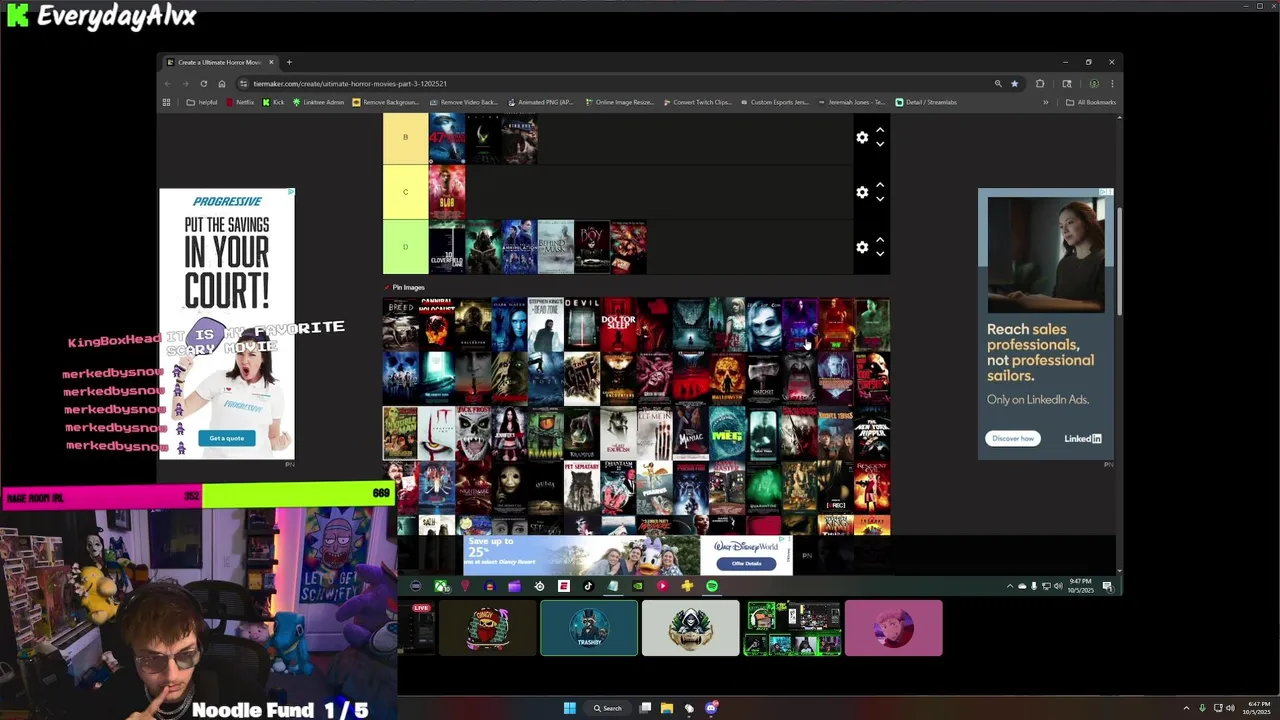
Task: Select the Halloween pumpkin poster
Action: pyautogui.click(x=727, y=378)
